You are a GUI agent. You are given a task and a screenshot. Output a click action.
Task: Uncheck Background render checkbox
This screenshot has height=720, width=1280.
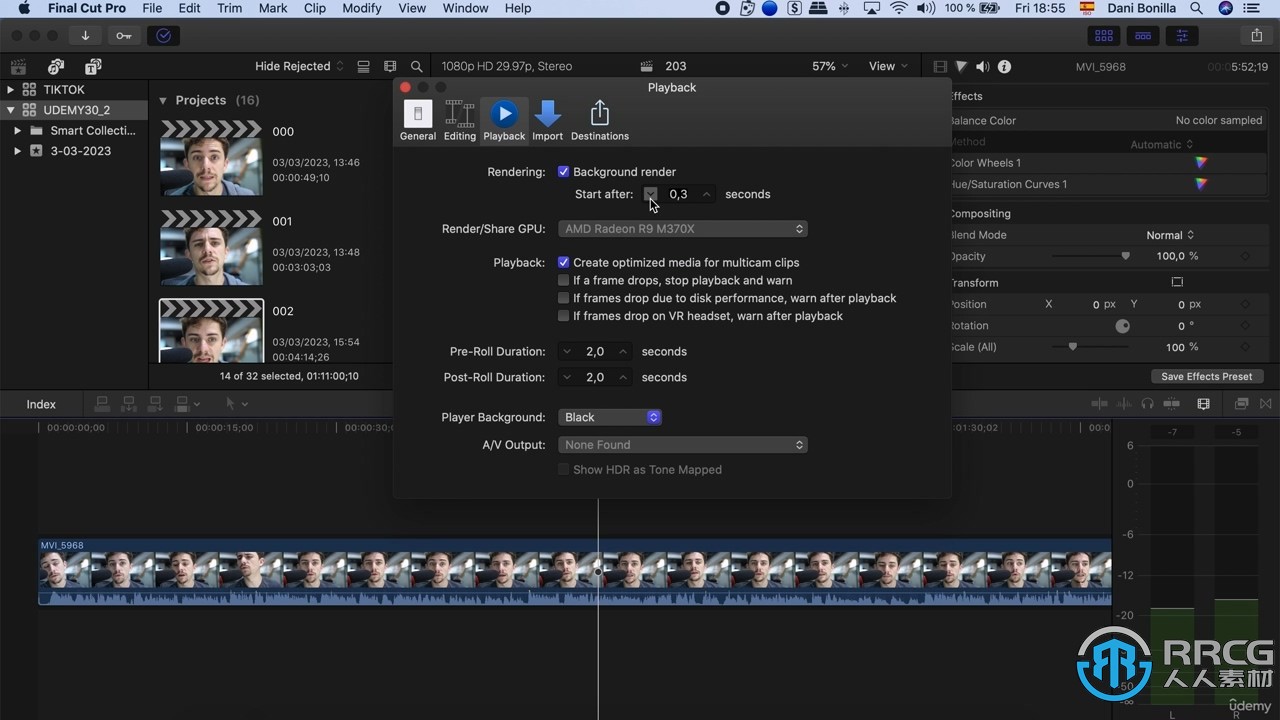(564, 172)
